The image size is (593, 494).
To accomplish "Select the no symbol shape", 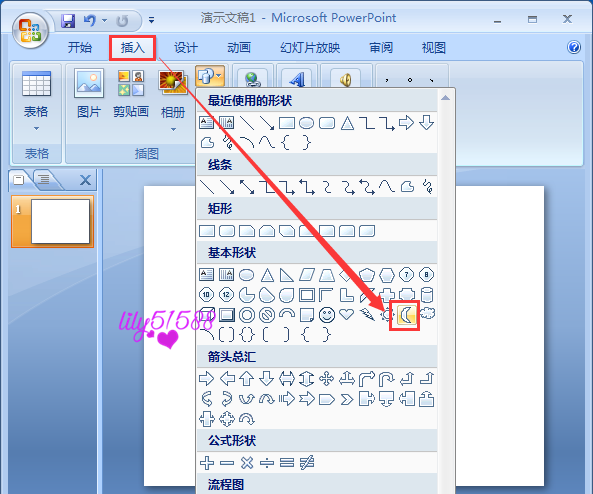I will (x=267, y=315).
